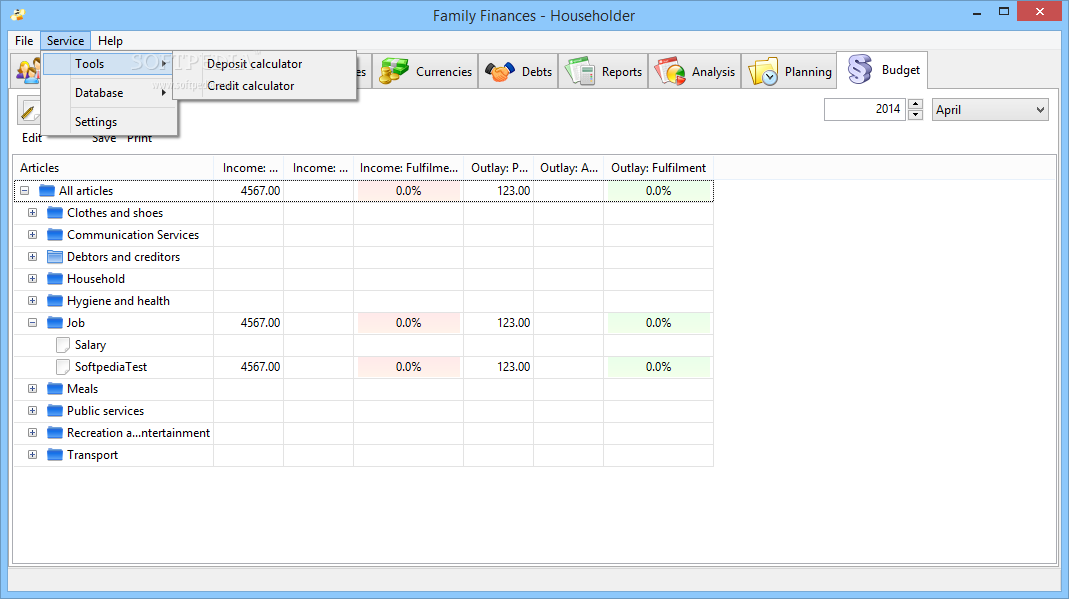The width and height of the screenshot is (1069, 599).
Task: Click the Public services folder icon
Action: (x=55, y=410)
